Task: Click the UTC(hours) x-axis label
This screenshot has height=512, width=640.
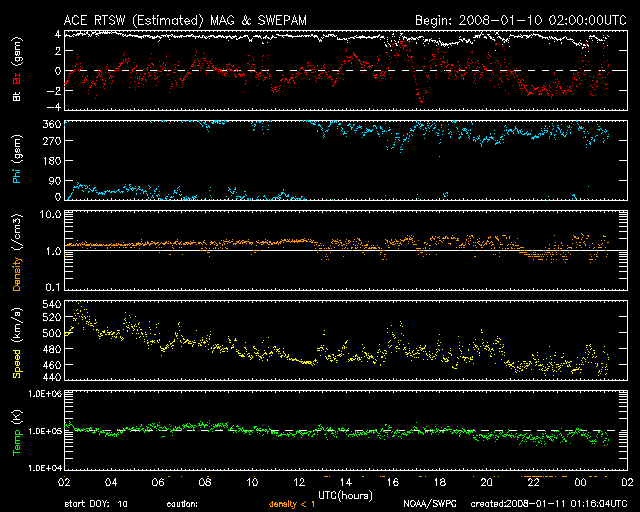Action: [346, 493]
